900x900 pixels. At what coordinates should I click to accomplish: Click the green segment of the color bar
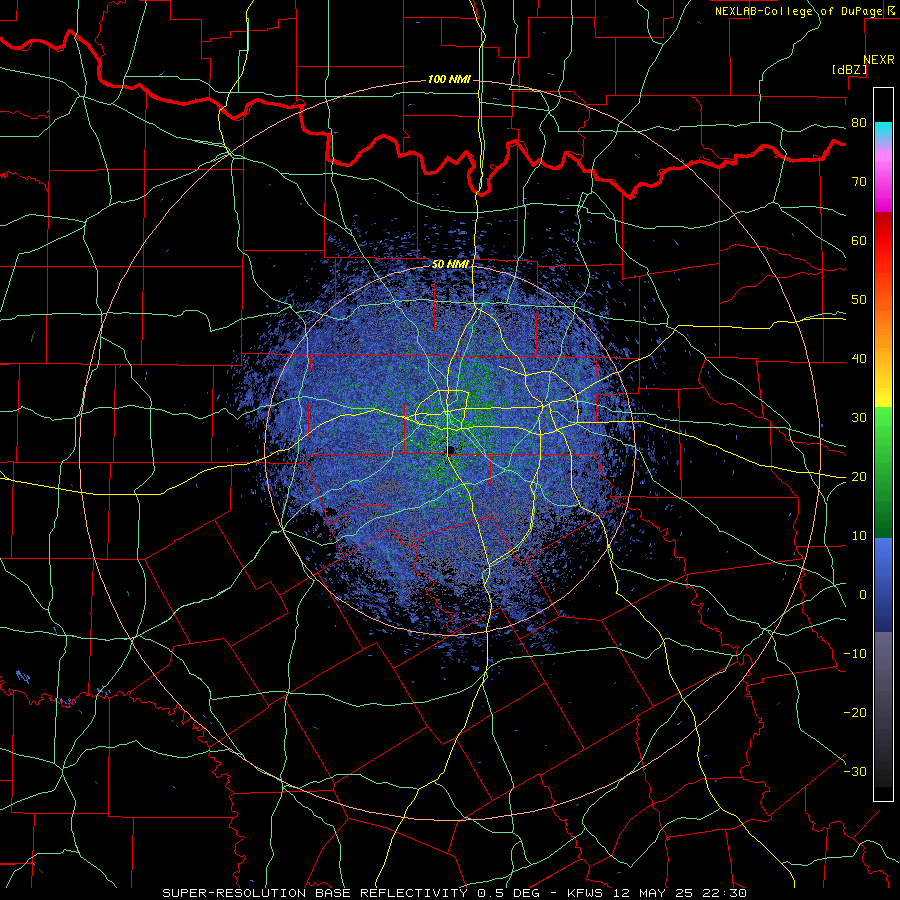coord(883,472)
